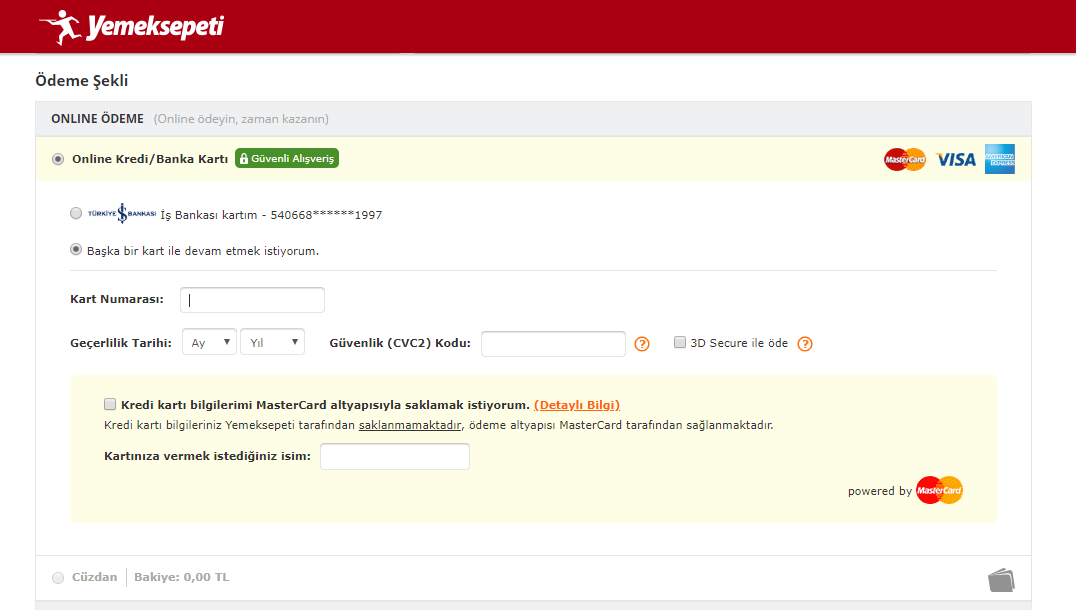1076x610 pixels.
Task: Click card text '540668******1997'
Action: tap(326, 215)
